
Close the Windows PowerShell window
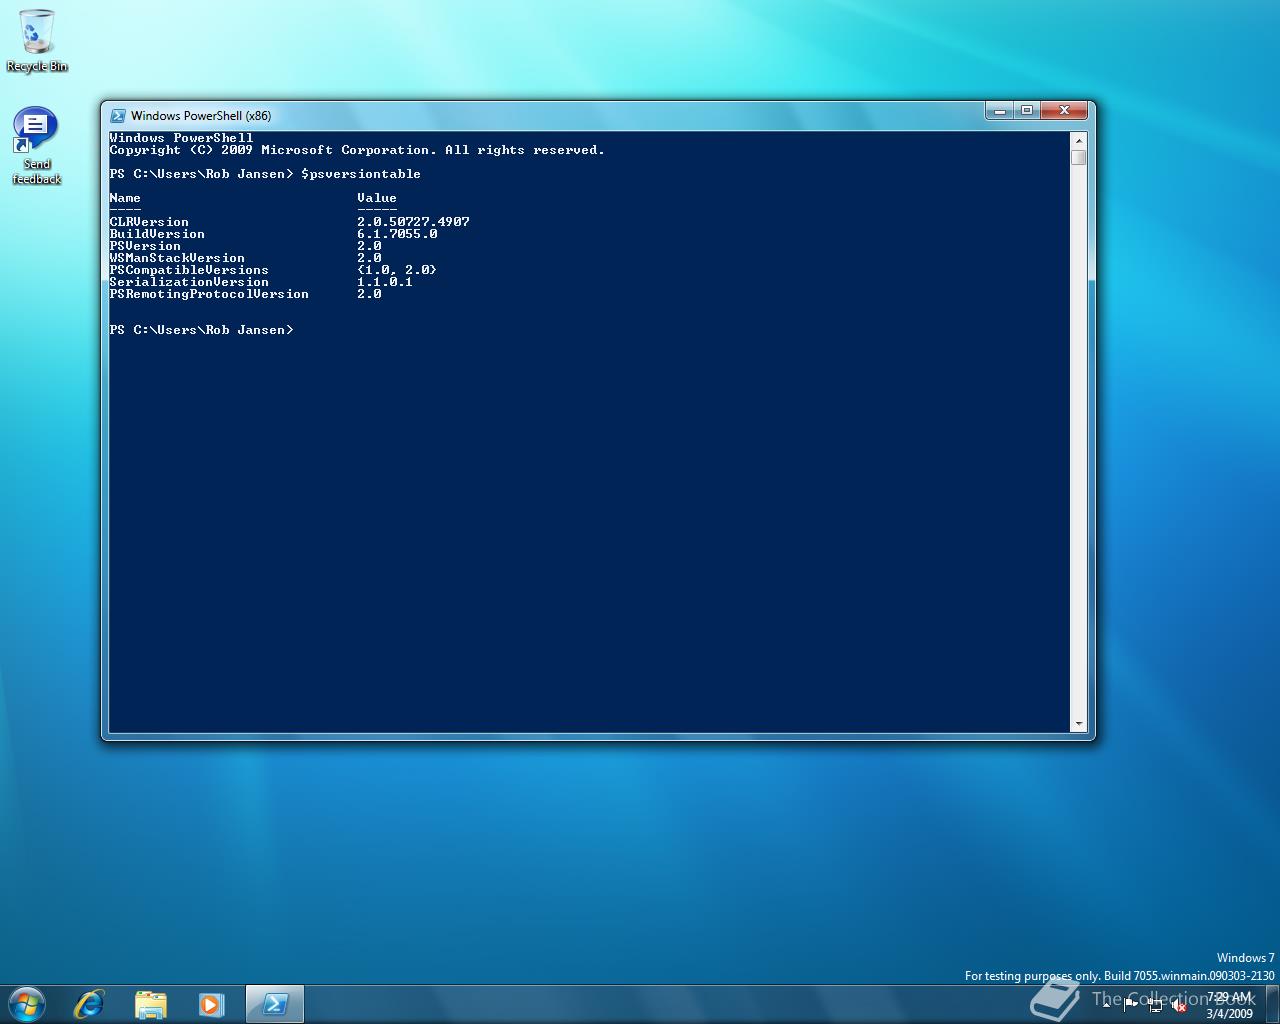point(1064,111)
